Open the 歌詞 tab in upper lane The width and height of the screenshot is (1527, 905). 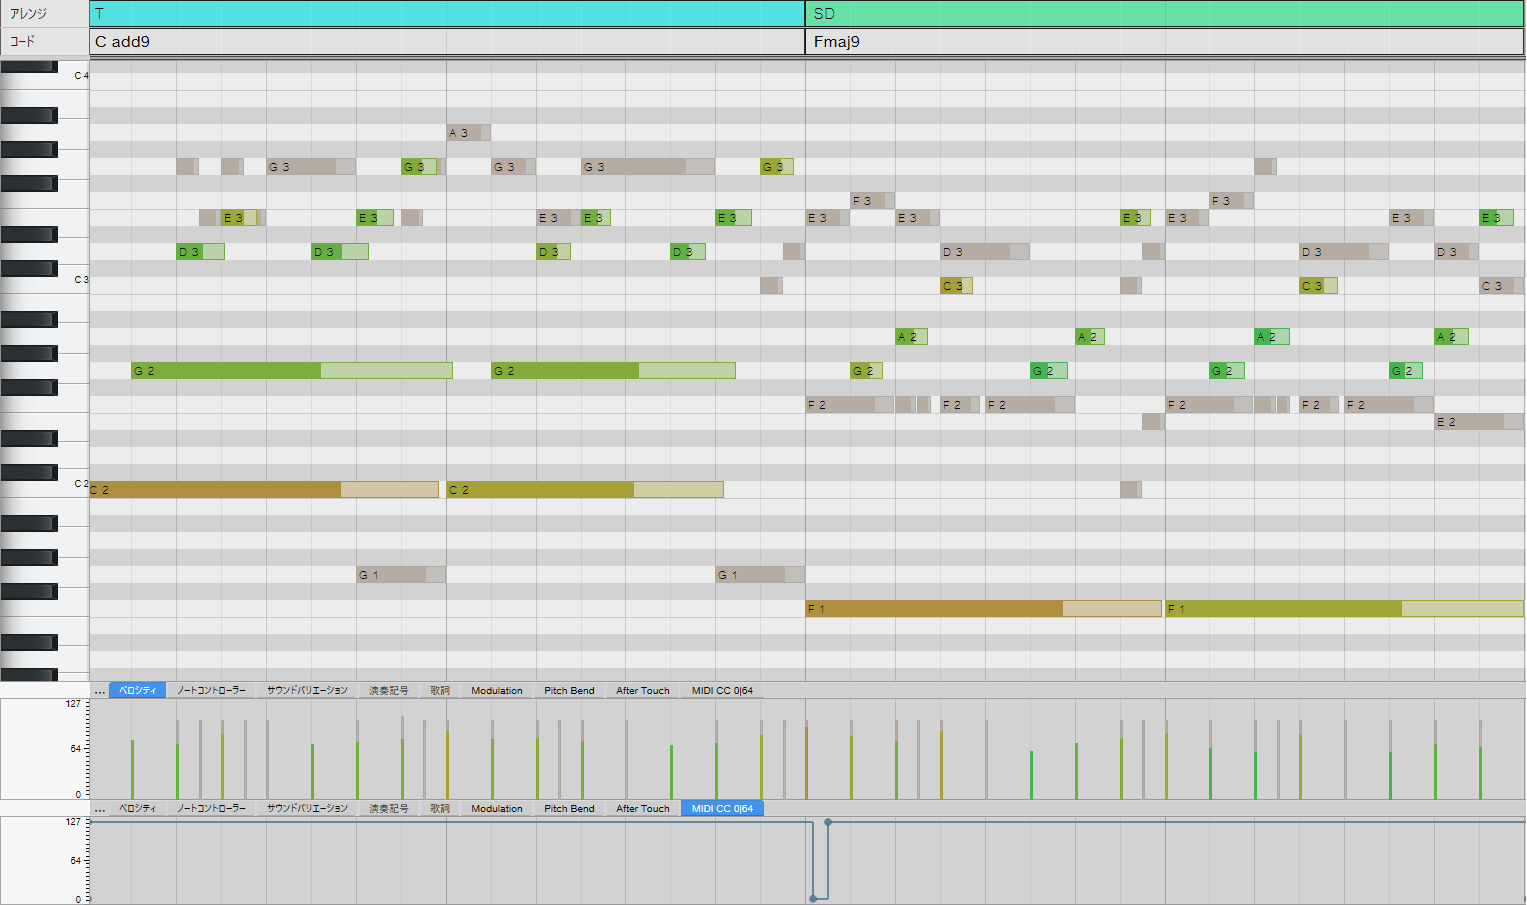tap(440, 690)
